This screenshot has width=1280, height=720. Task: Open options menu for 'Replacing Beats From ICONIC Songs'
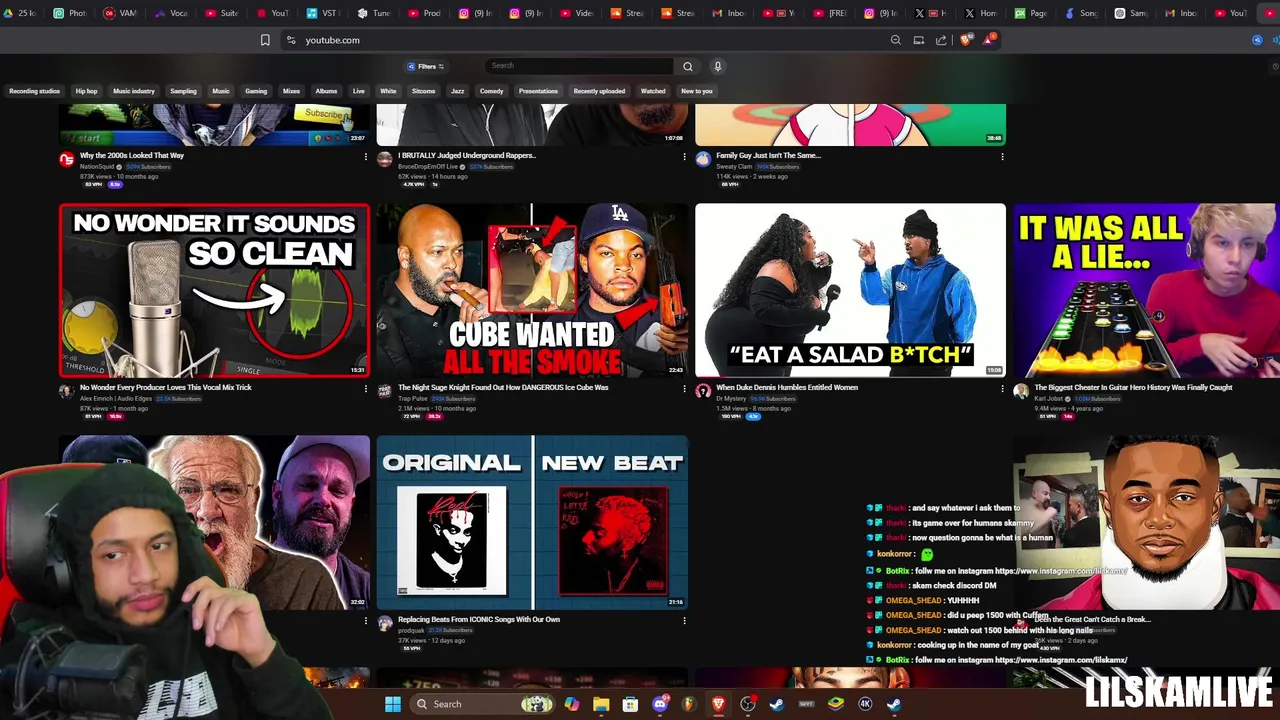684,620
